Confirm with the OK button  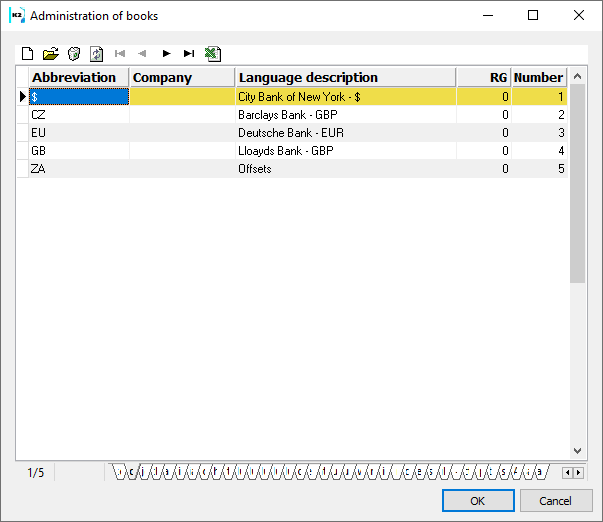point(478,500)
